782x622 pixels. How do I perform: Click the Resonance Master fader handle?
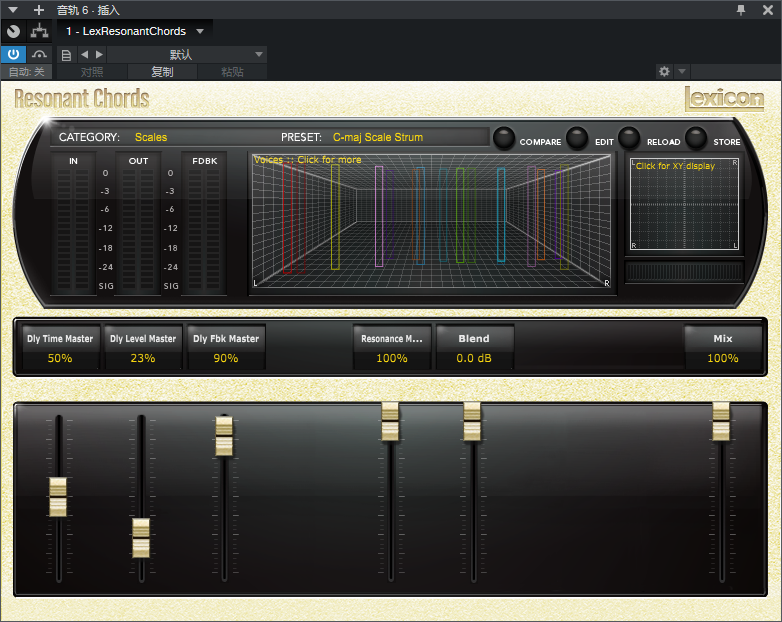point(390,422)
